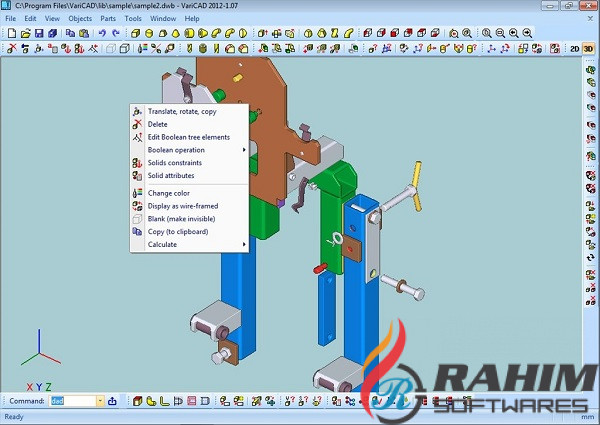Open the Command history dropdown arrow
600x425 pixels.
click(x=100, y=401)
